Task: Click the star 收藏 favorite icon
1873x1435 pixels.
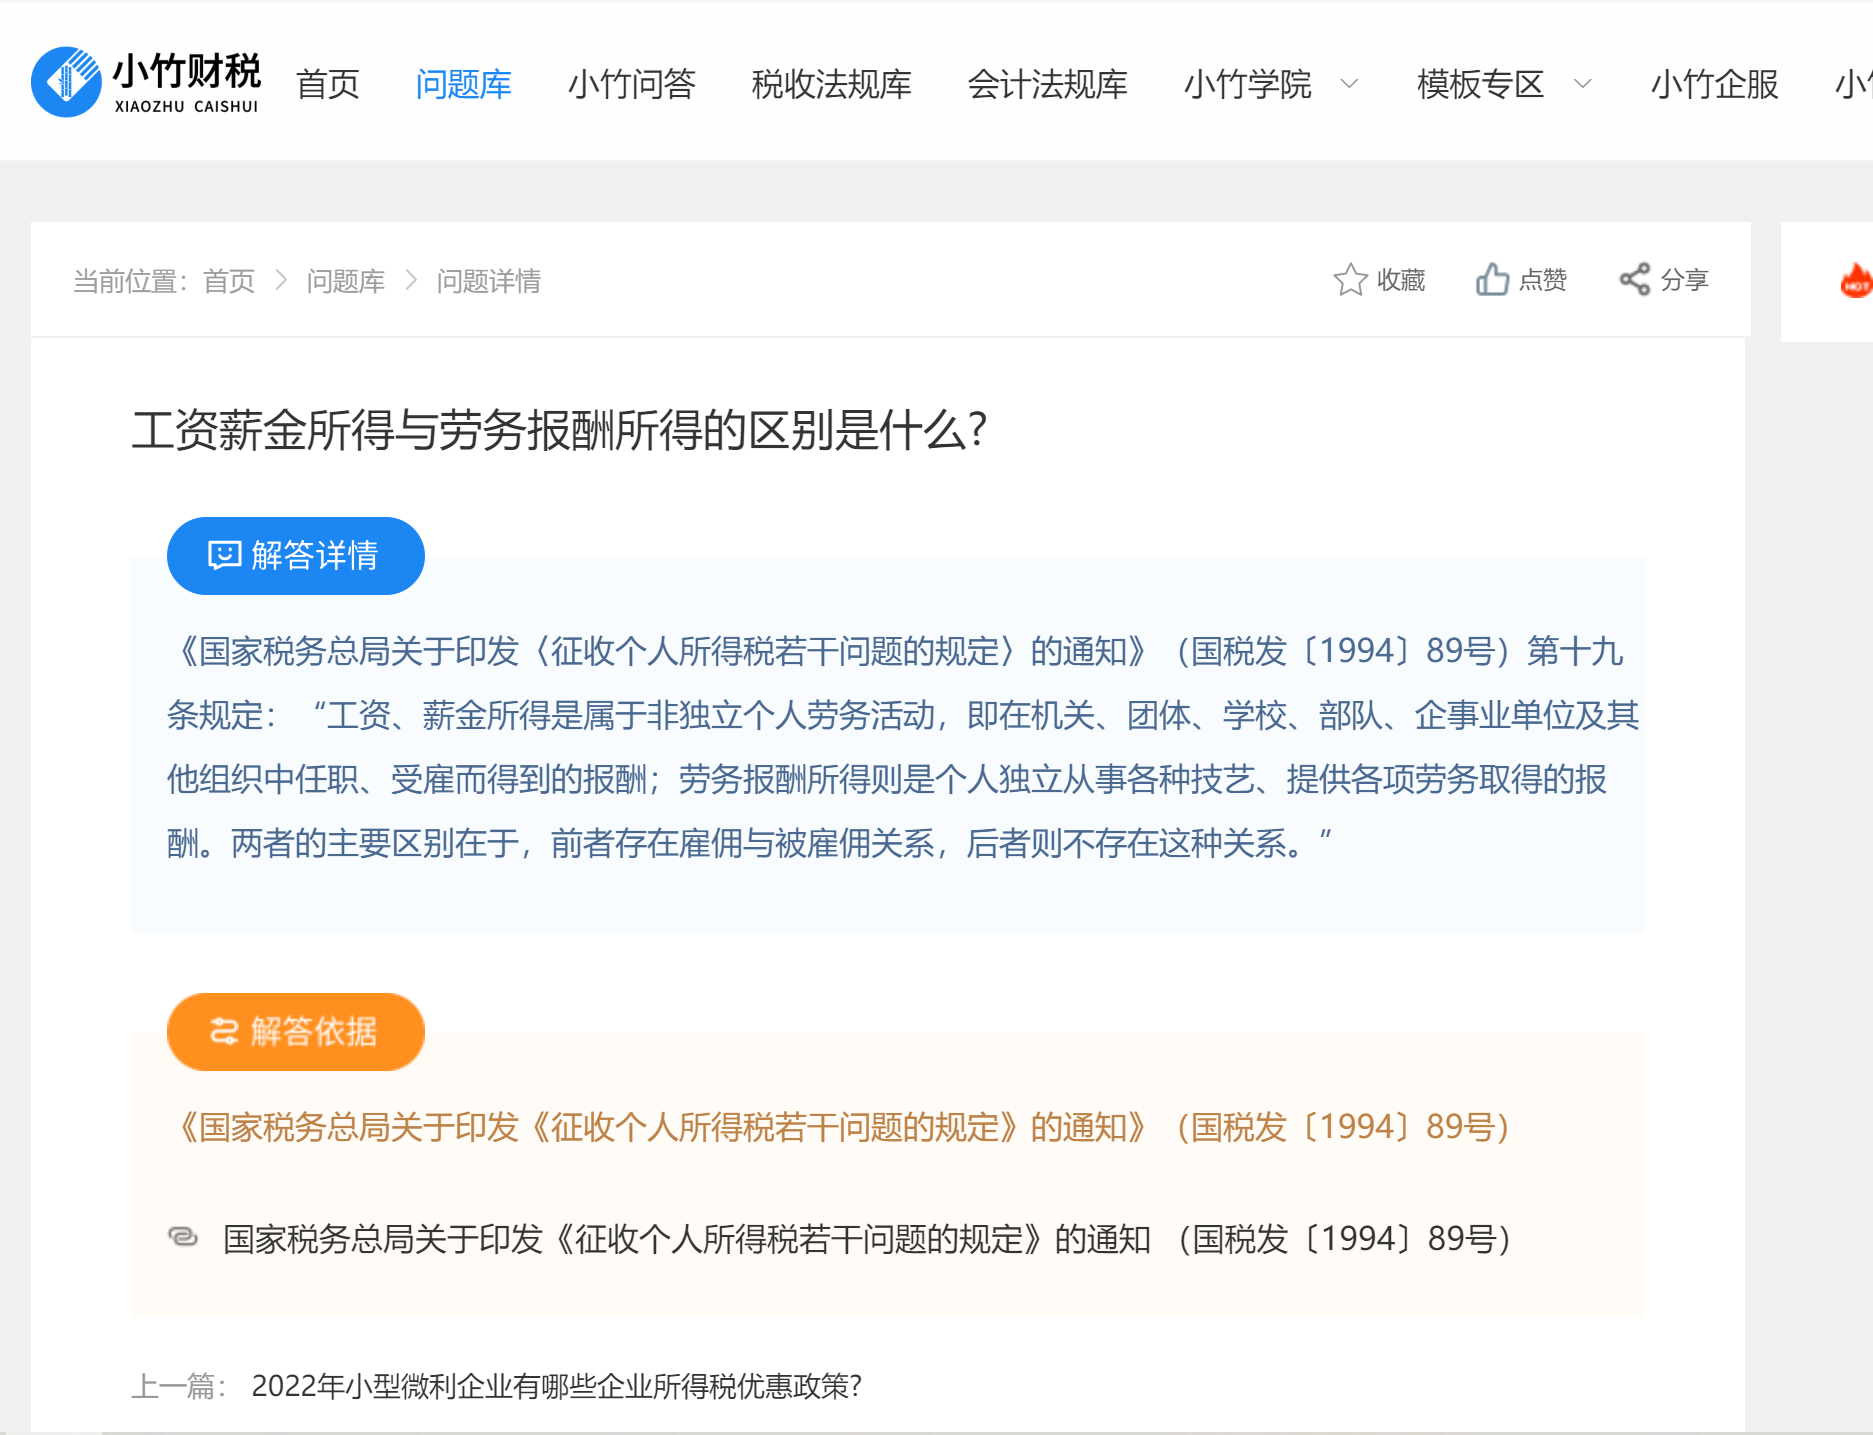Action: click(x=1349, y=280)
